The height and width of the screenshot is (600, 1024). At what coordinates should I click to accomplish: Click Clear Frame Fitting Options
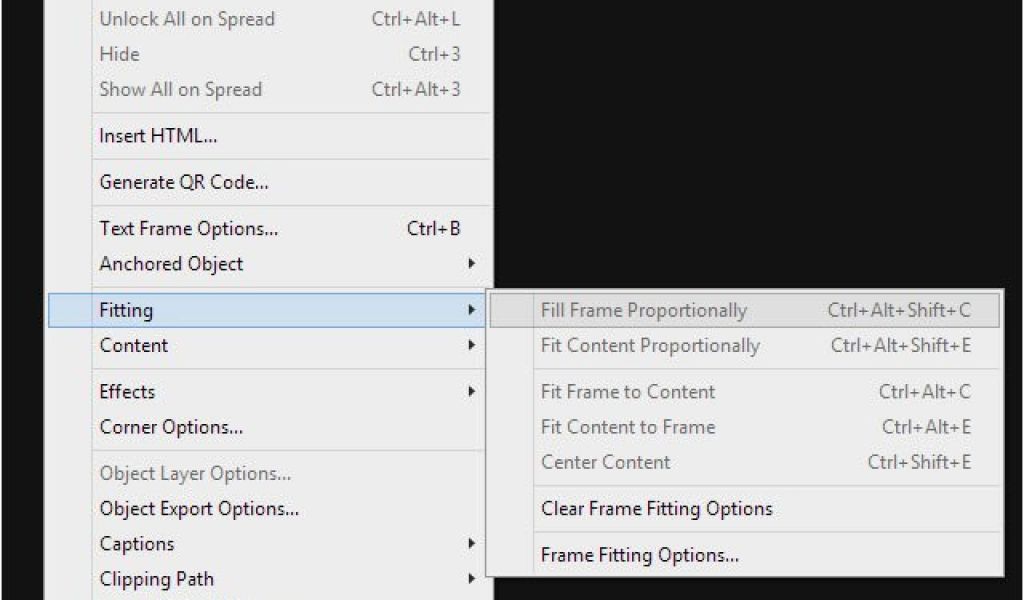point(656,509)
